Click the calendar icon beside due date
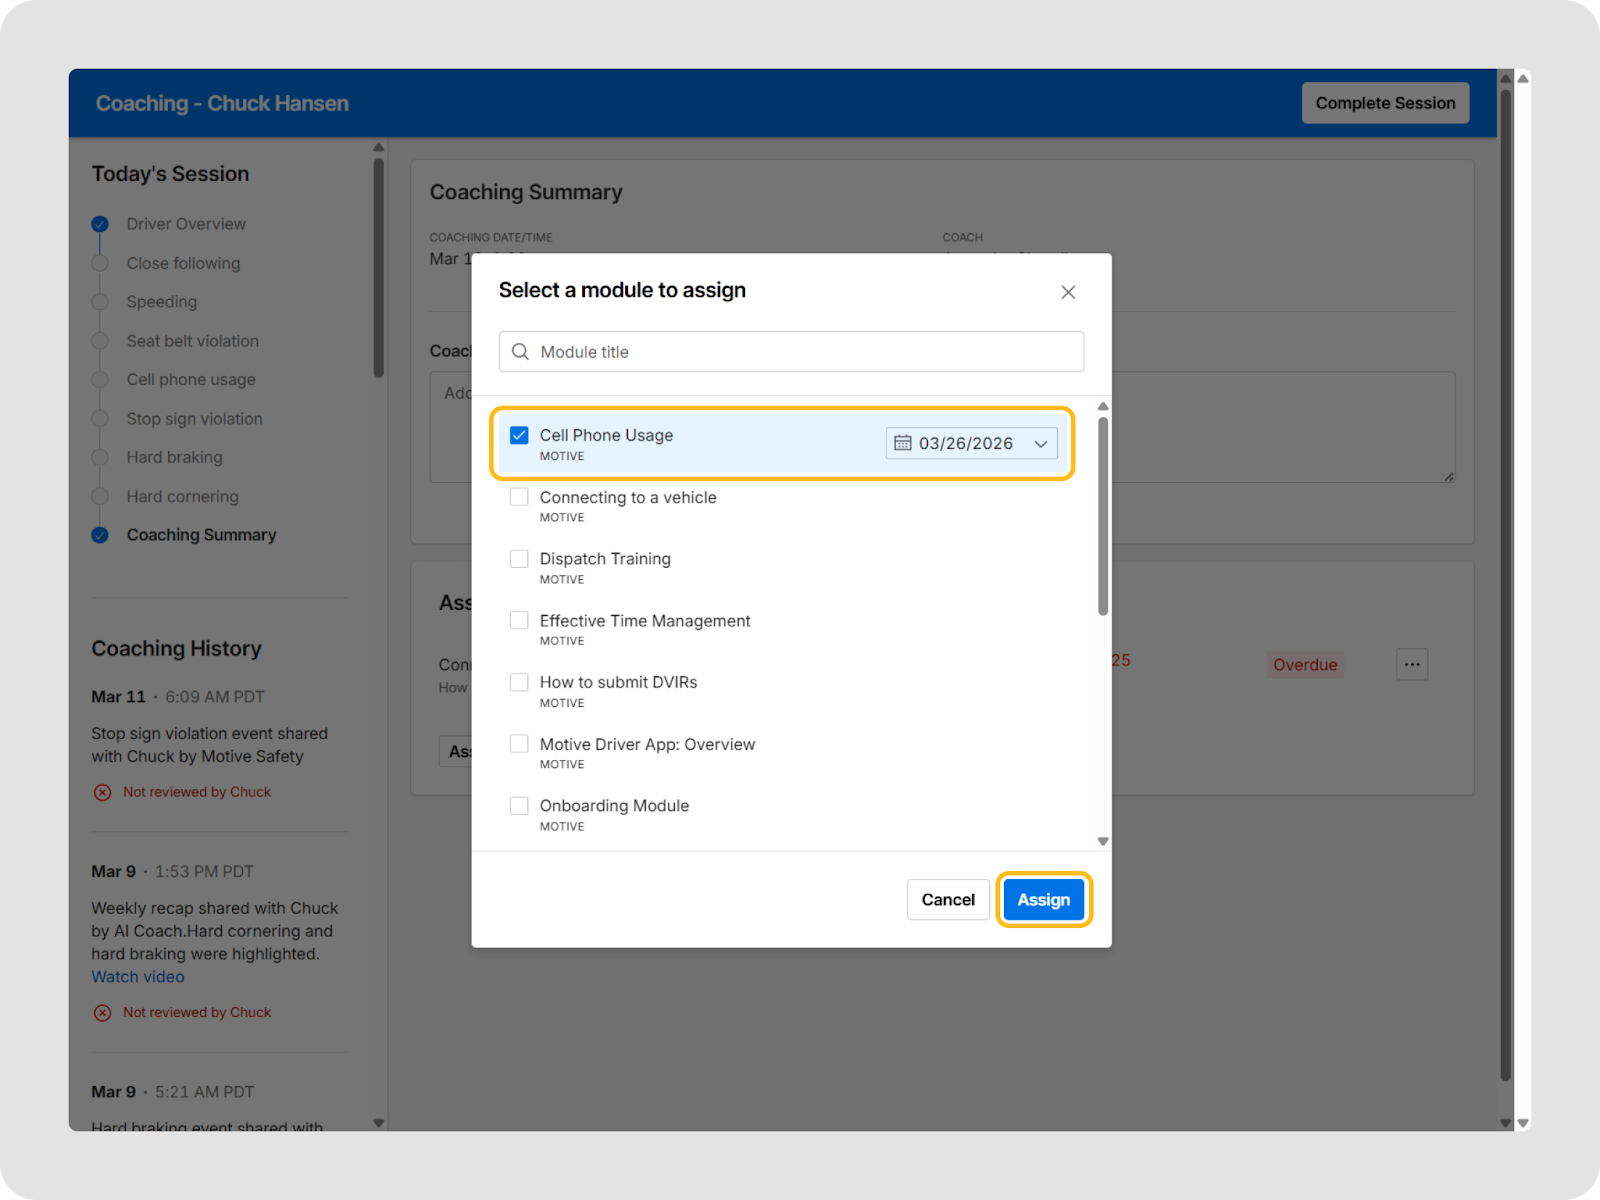The image size is (1600, 1200). (902, 443)
